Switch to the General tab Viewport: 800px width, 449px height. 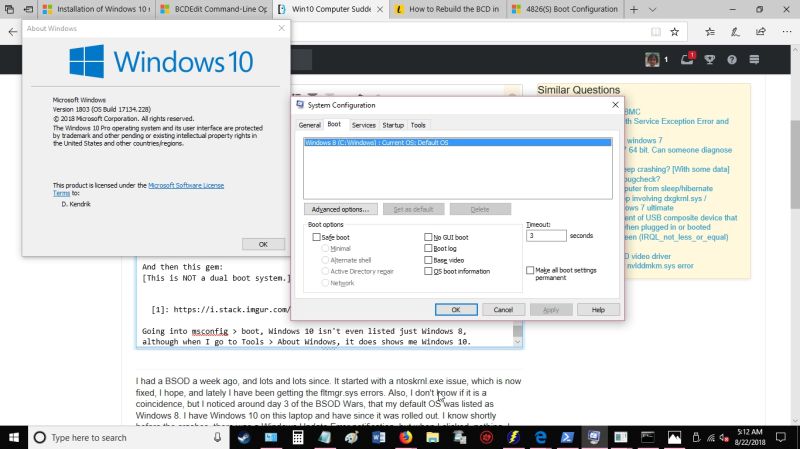pos(310,125)
